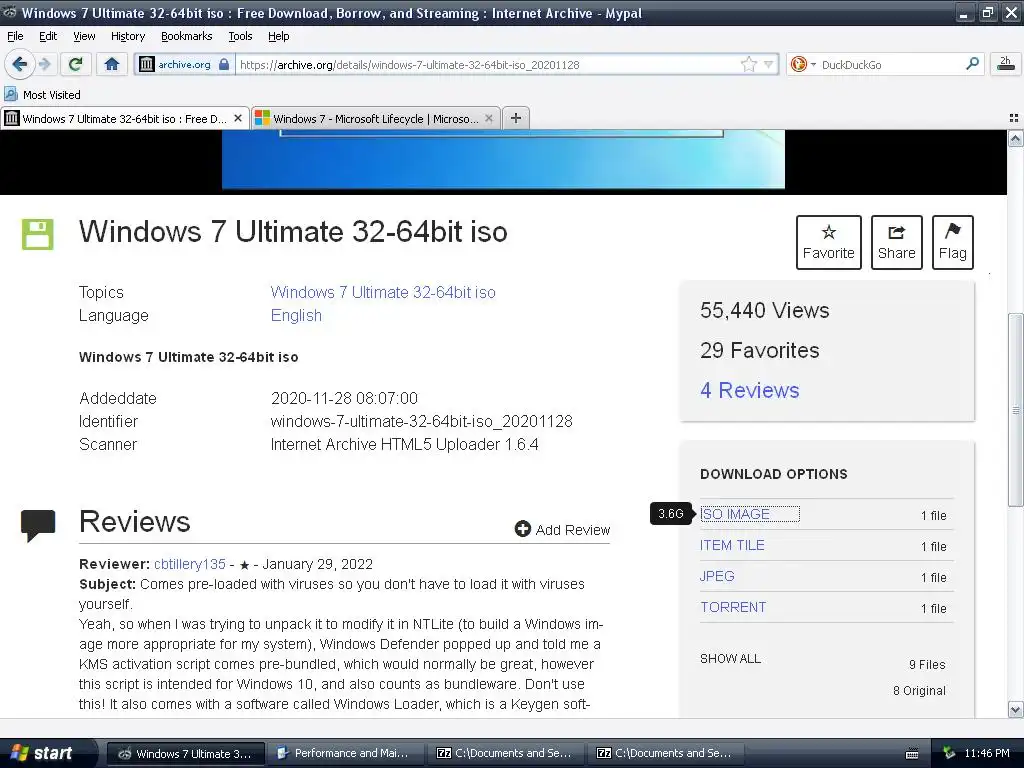Click the 11:46 PM taskbar clock
This screenshot has width=1024, height=768.
coord(987,753)
